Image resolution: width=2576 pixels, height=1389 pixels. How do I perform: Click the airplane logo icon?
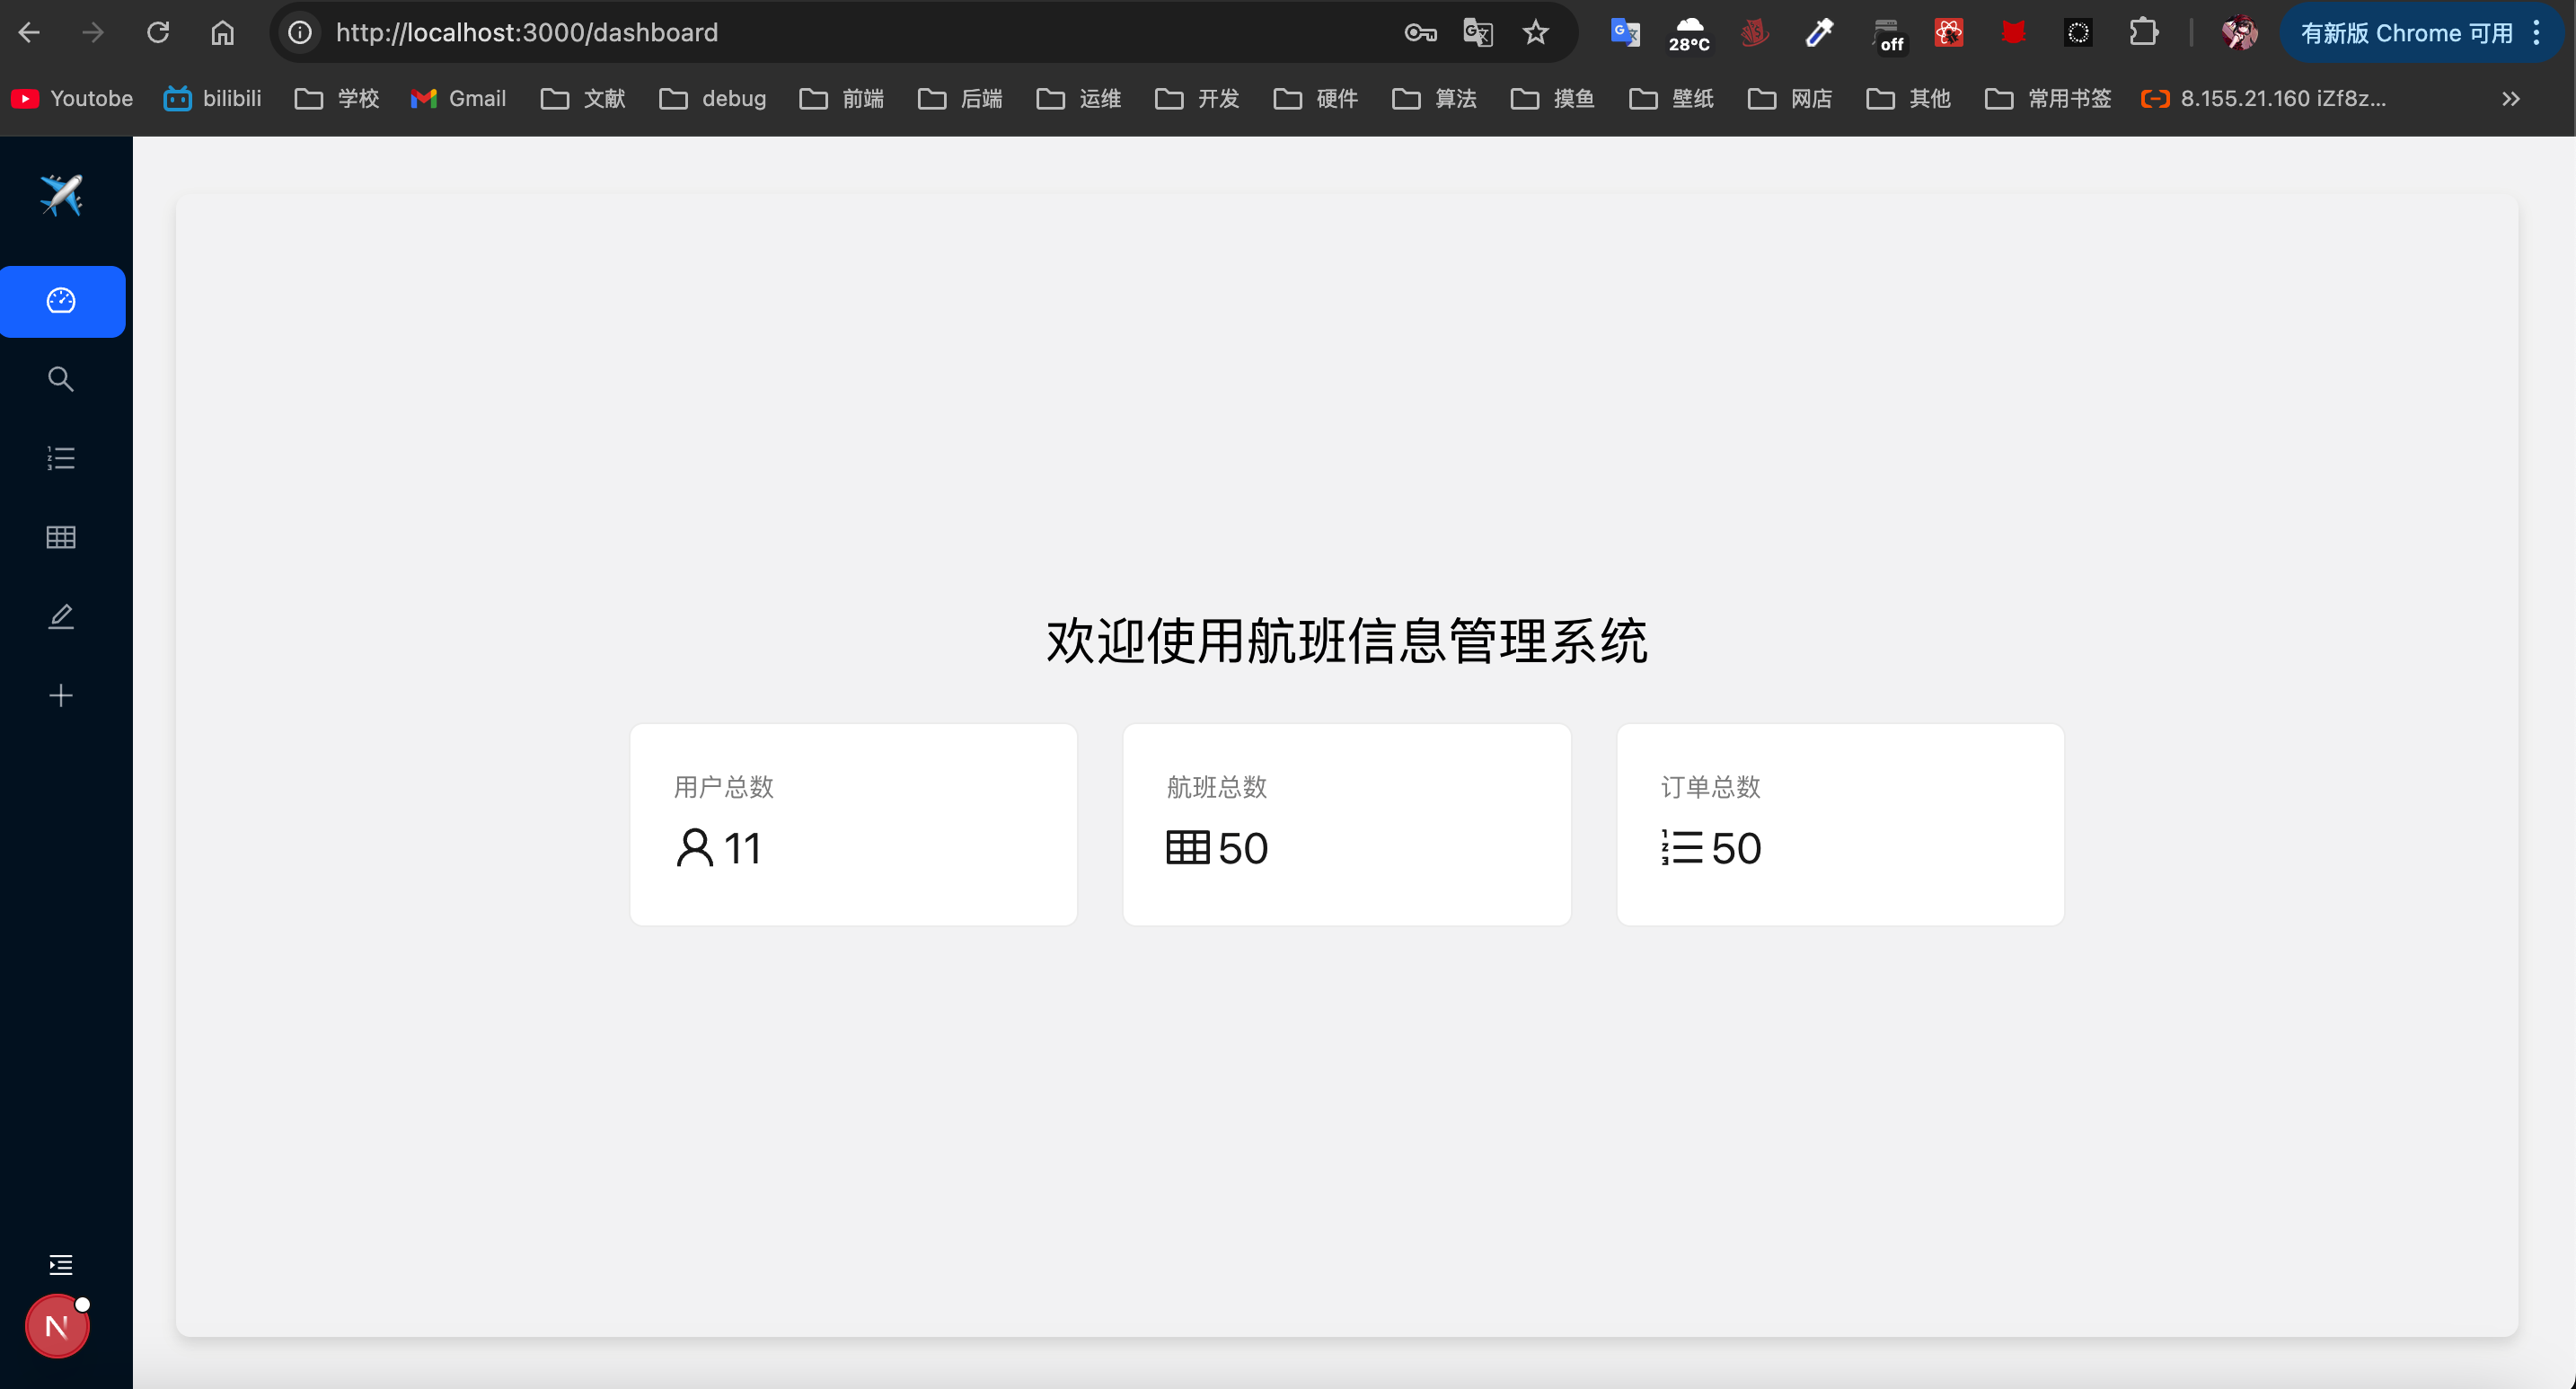61,195
